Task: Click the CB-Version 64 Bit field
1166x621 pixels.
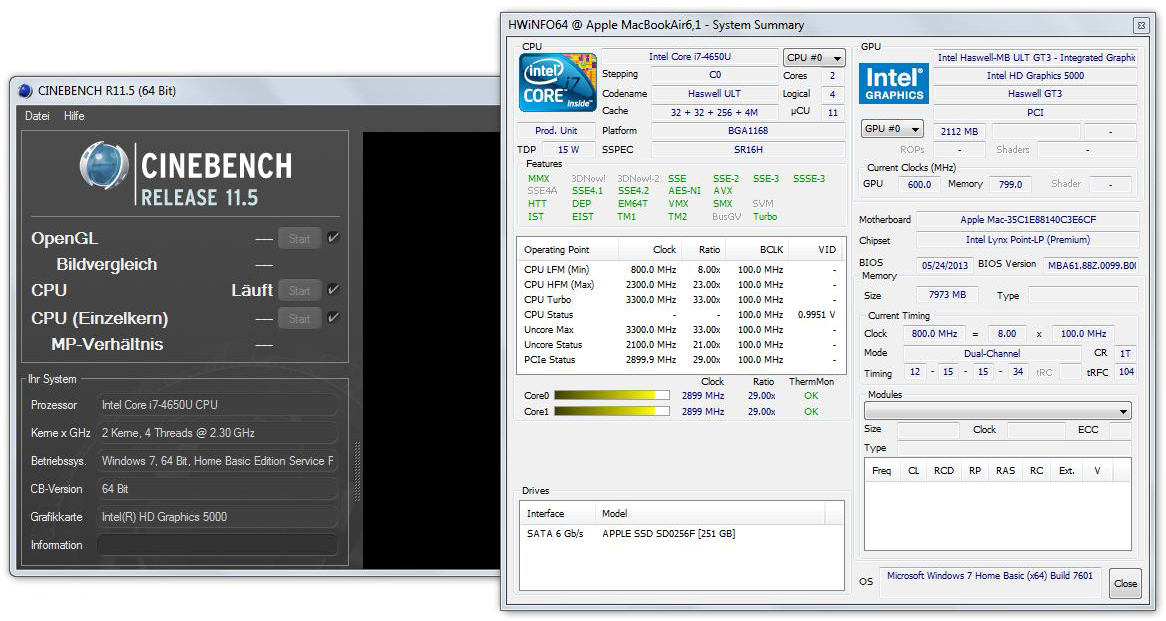Action: pyautogui.click(x=217, y=489)
